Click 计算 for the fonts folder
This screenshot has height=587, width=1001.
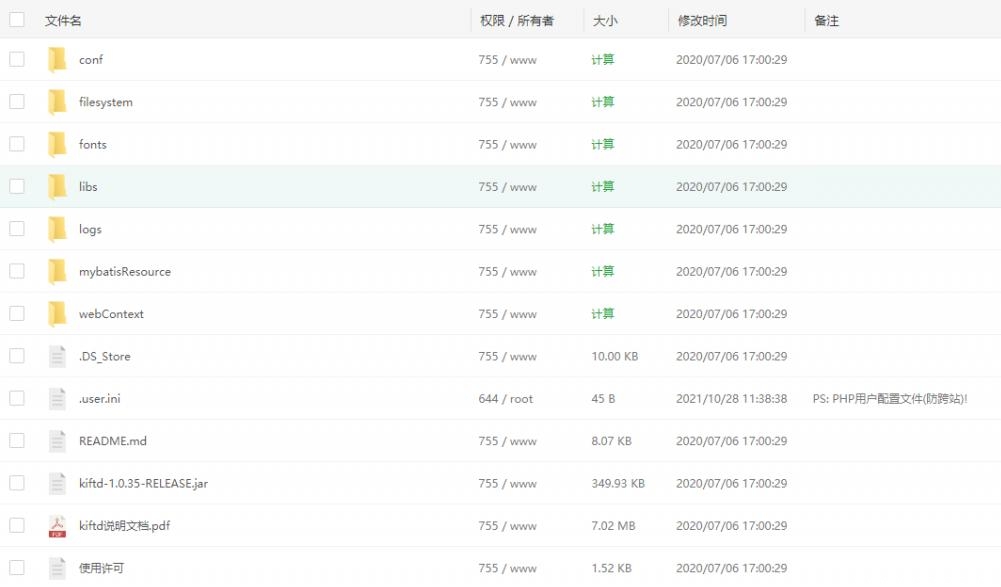tap(603, 144)
